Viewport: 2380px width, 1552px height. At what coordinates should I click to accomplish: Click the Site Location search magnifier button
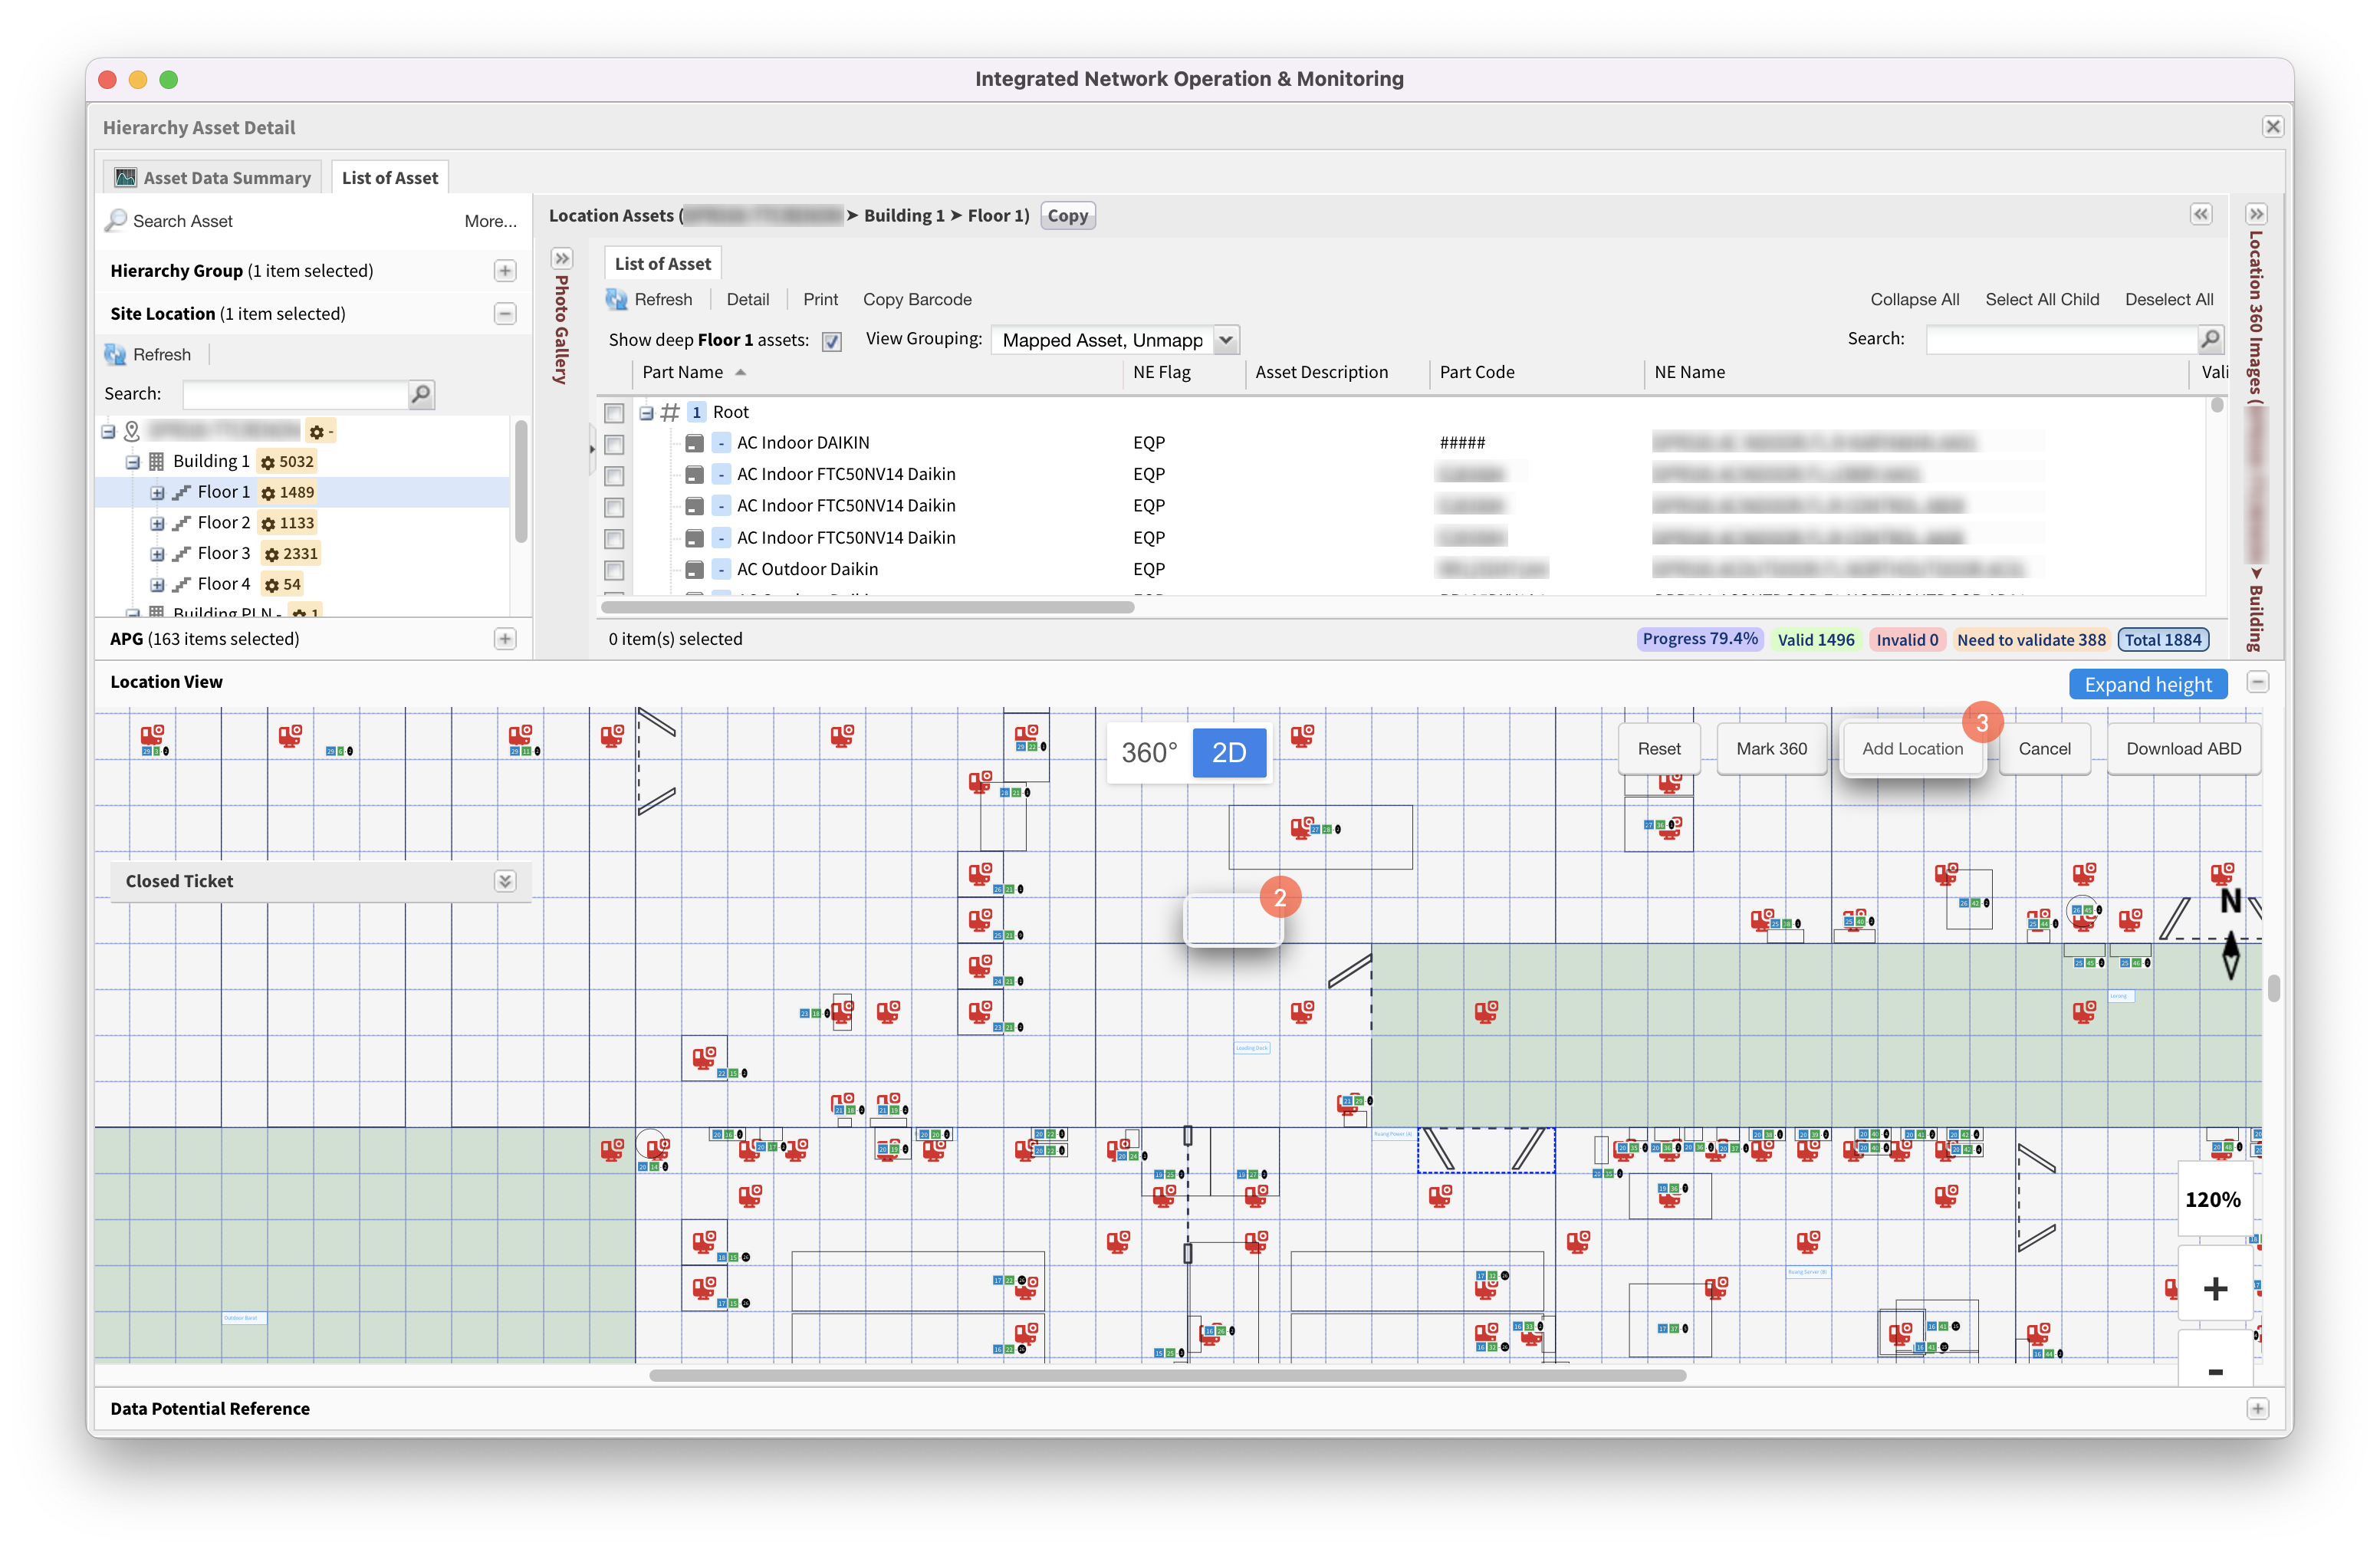point(421,394)
